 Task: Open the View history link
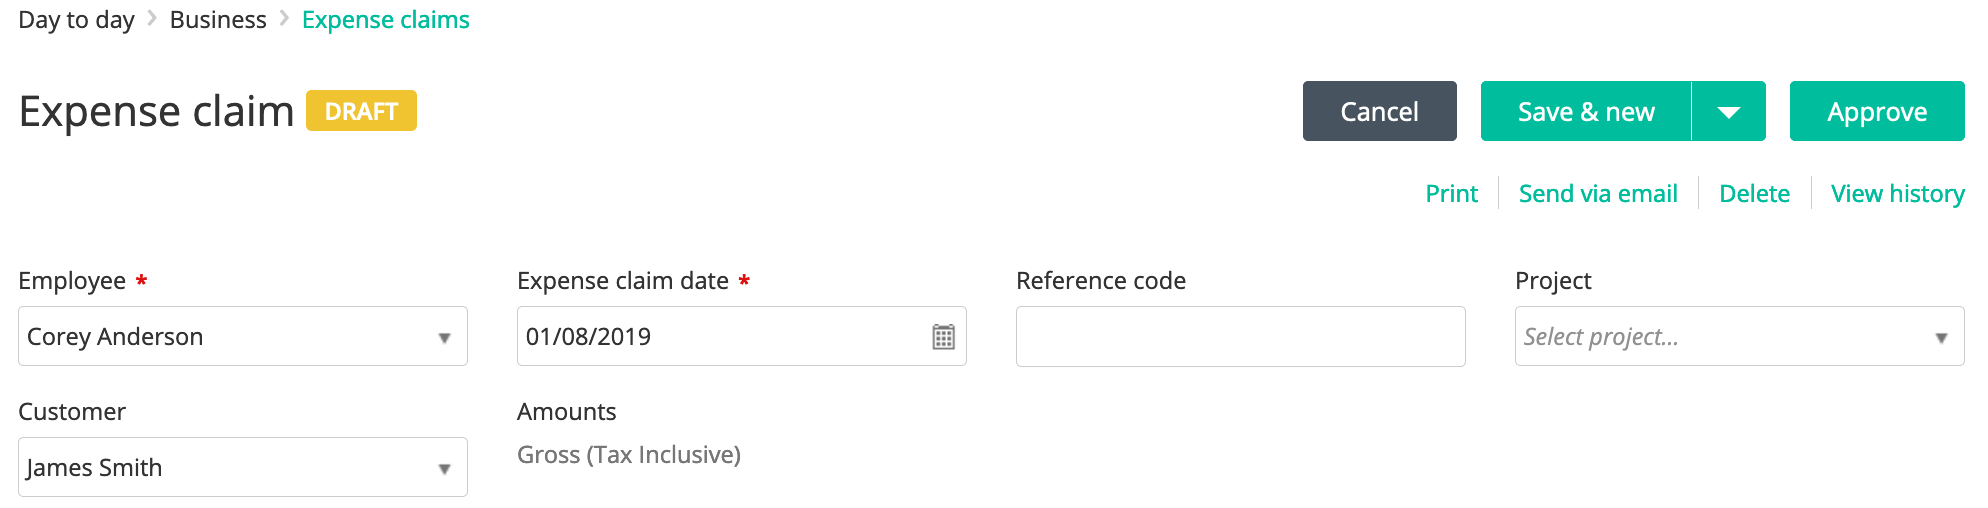pyautogui.click(x=1897, y=193)
